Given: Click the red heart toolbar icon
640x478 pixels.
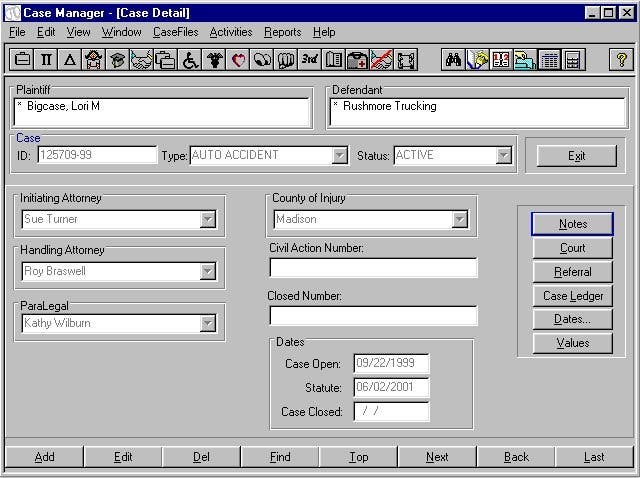Looking at the screenshot, I should [238, 60].
